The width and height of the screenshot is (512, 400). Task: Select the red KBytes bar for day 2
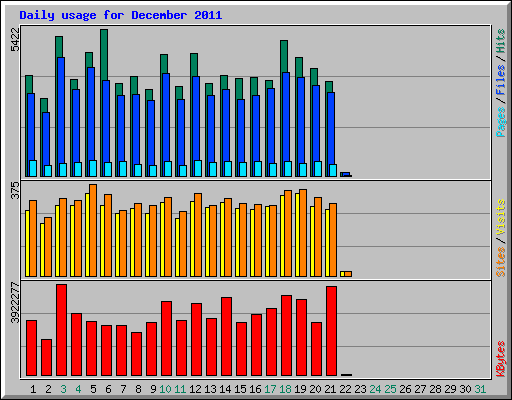click(46, 357)
